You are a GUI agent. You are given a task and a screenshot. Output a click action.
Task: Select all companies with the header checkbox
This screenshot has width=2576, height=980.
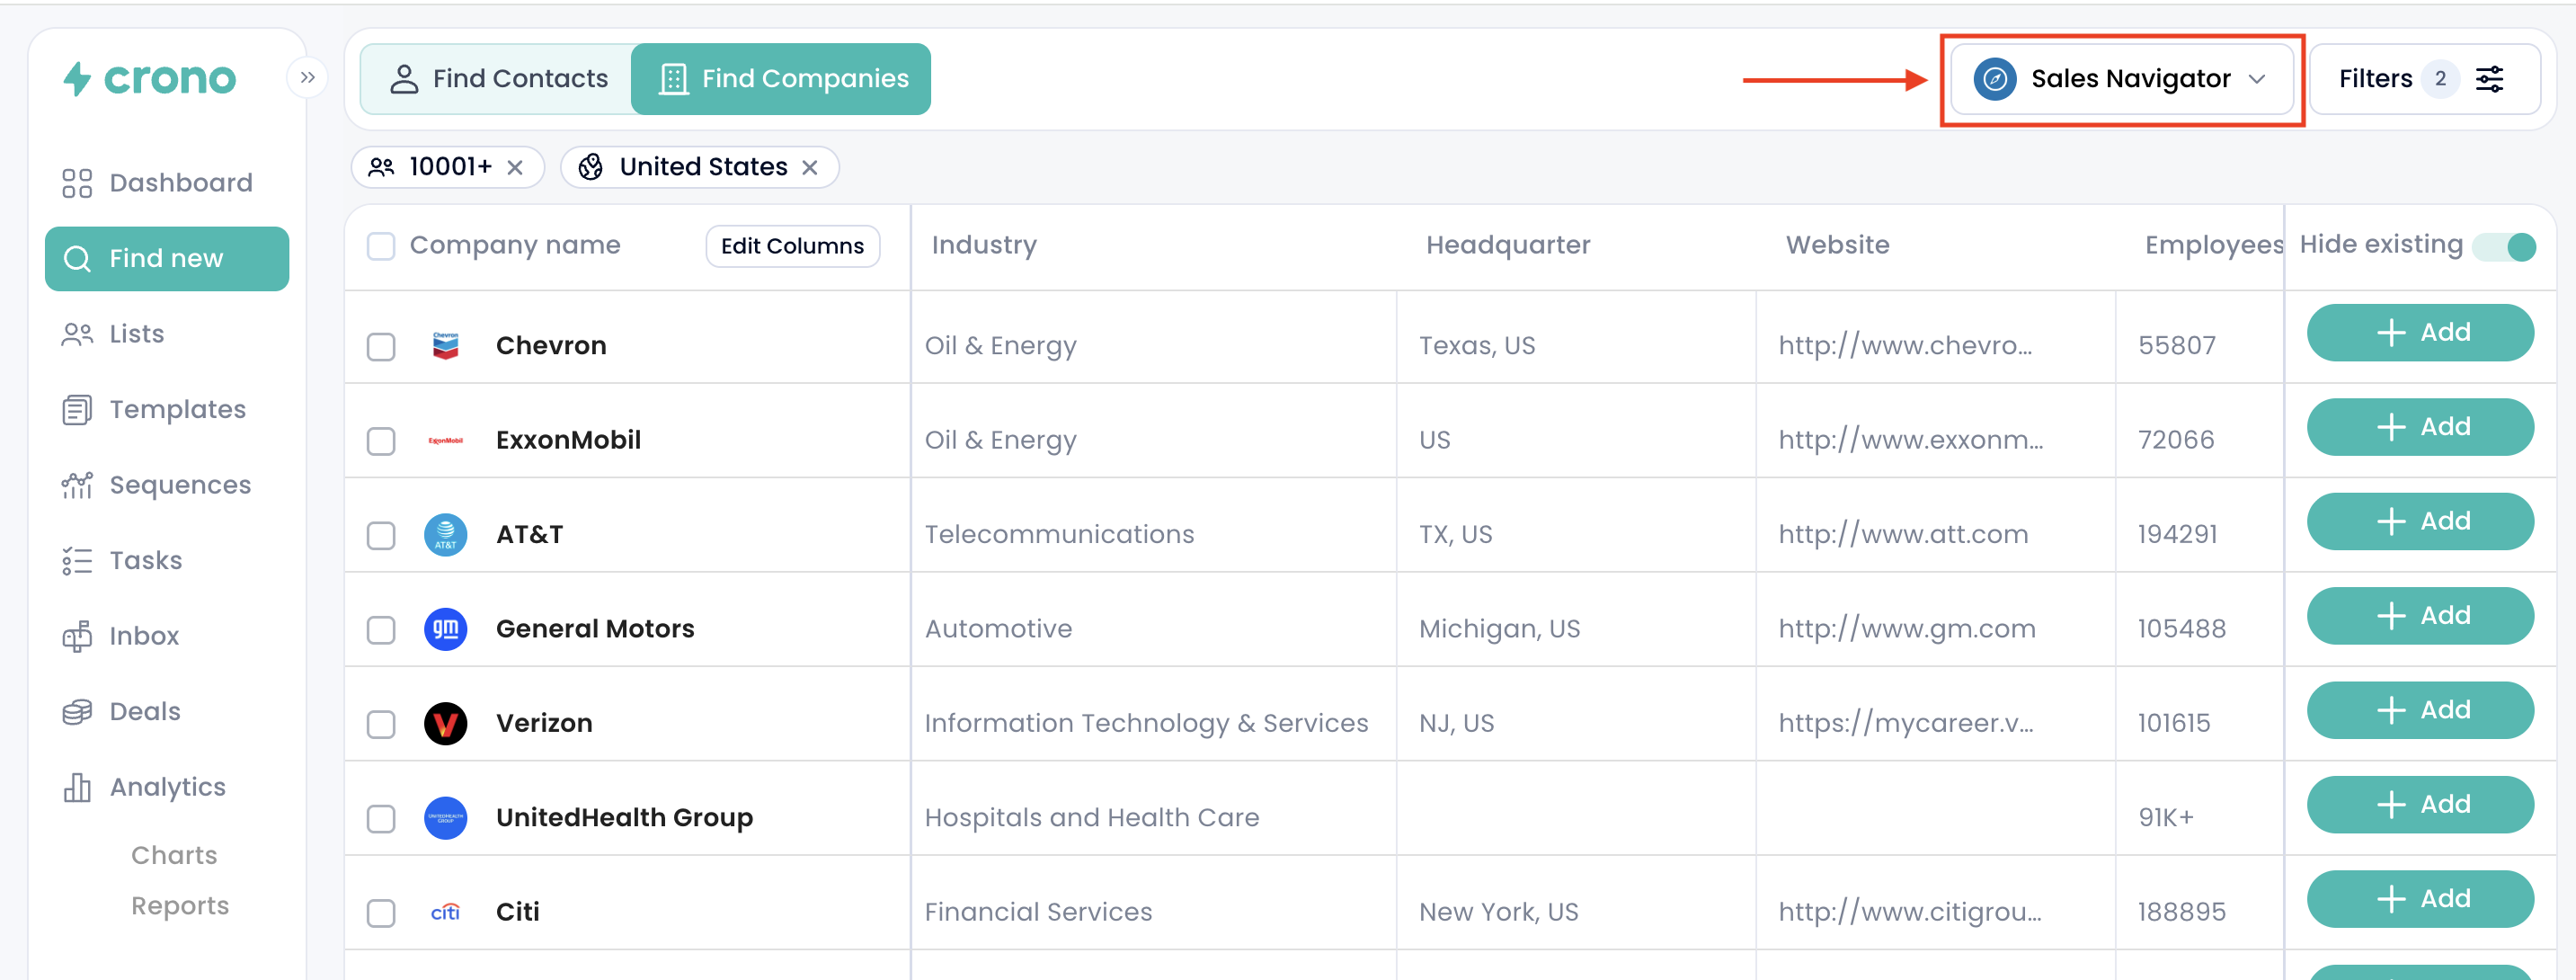click(381, 246)
